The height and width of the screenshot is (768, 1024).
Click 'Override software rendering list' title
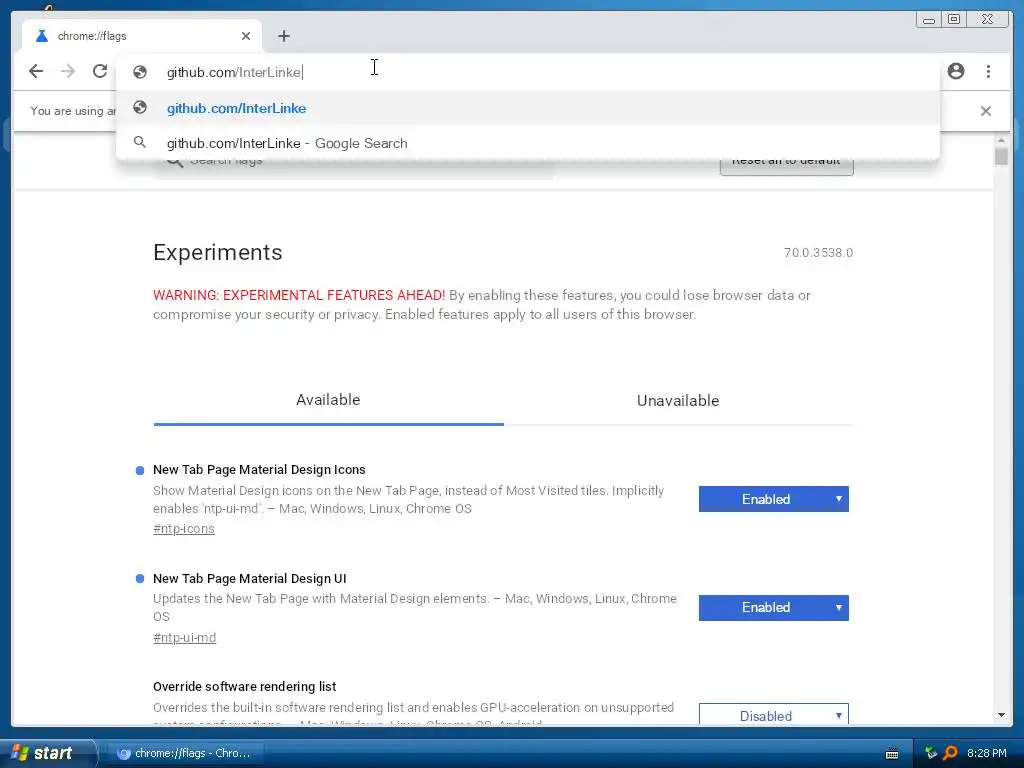click(x=244, y=686)
